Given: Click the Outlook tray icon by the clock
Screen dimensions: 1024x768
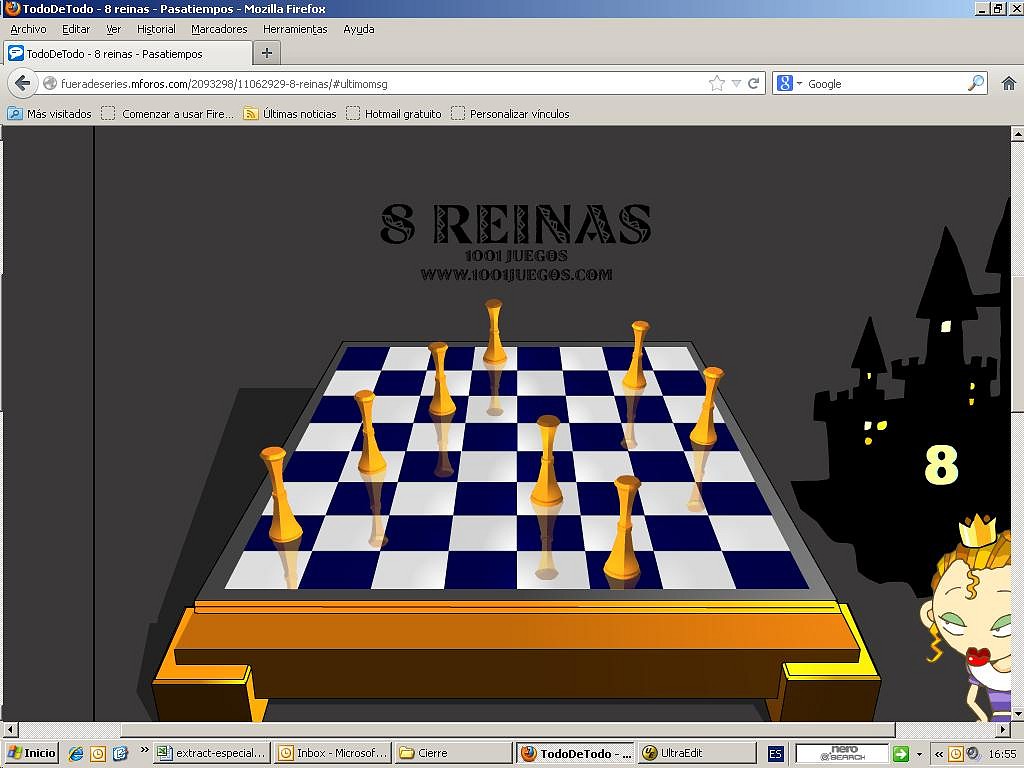Looking at the screenshot, I should pos(955,754).
